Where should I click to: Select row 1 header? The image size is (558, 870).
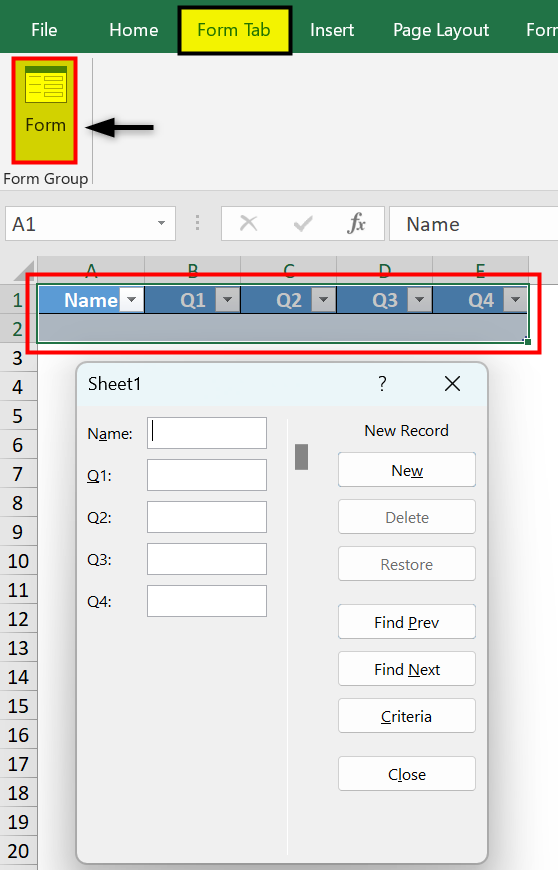point(18,300)
